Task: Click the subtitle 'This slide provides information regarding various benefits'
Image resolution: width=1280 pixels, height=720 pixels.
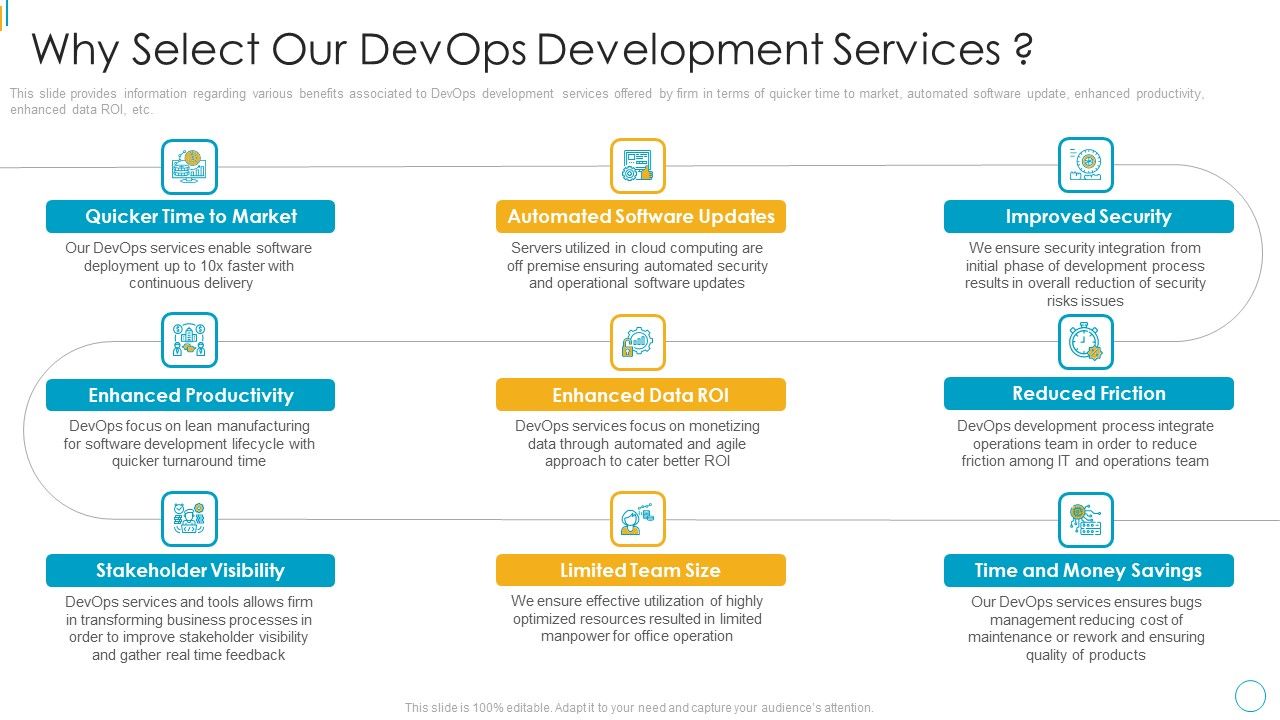Action: point(607,101)
